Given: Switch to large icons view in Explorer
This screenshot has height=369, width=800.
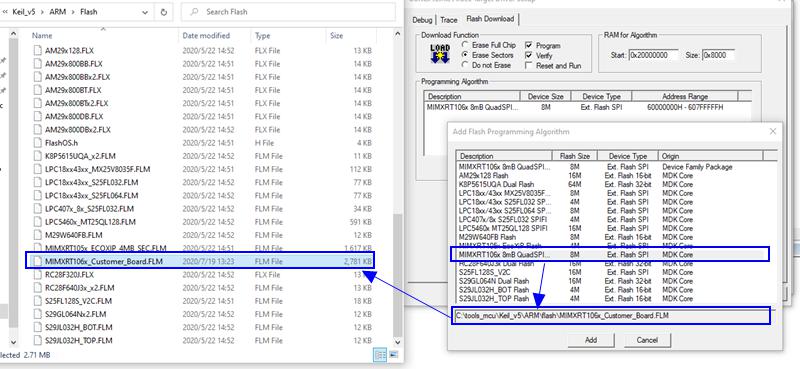Looking at the screenshot, I should [x=393, y=355].
